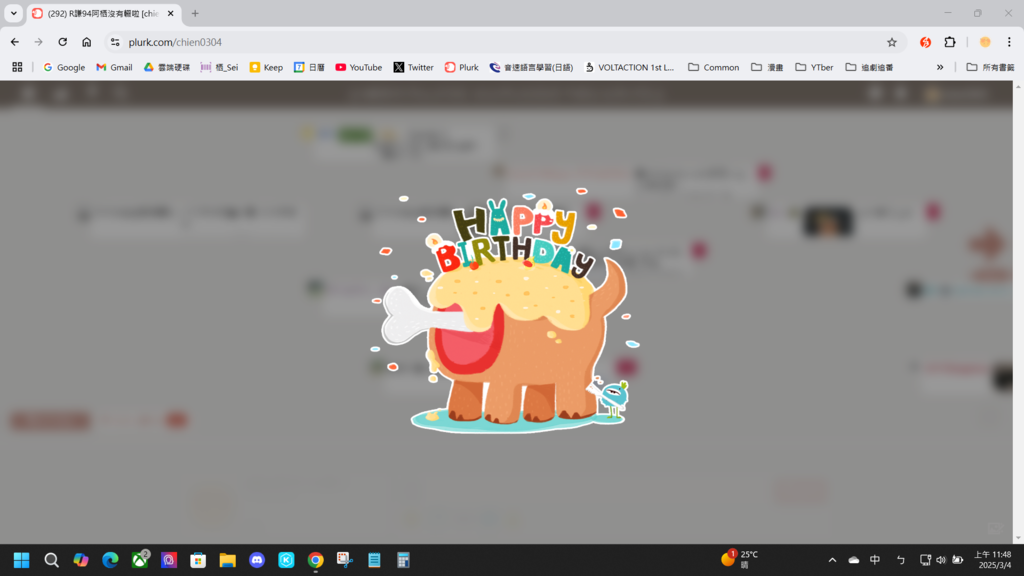Open Windows taskbar search
Viewport: 1024px width, 576px height.
(51, 560)
